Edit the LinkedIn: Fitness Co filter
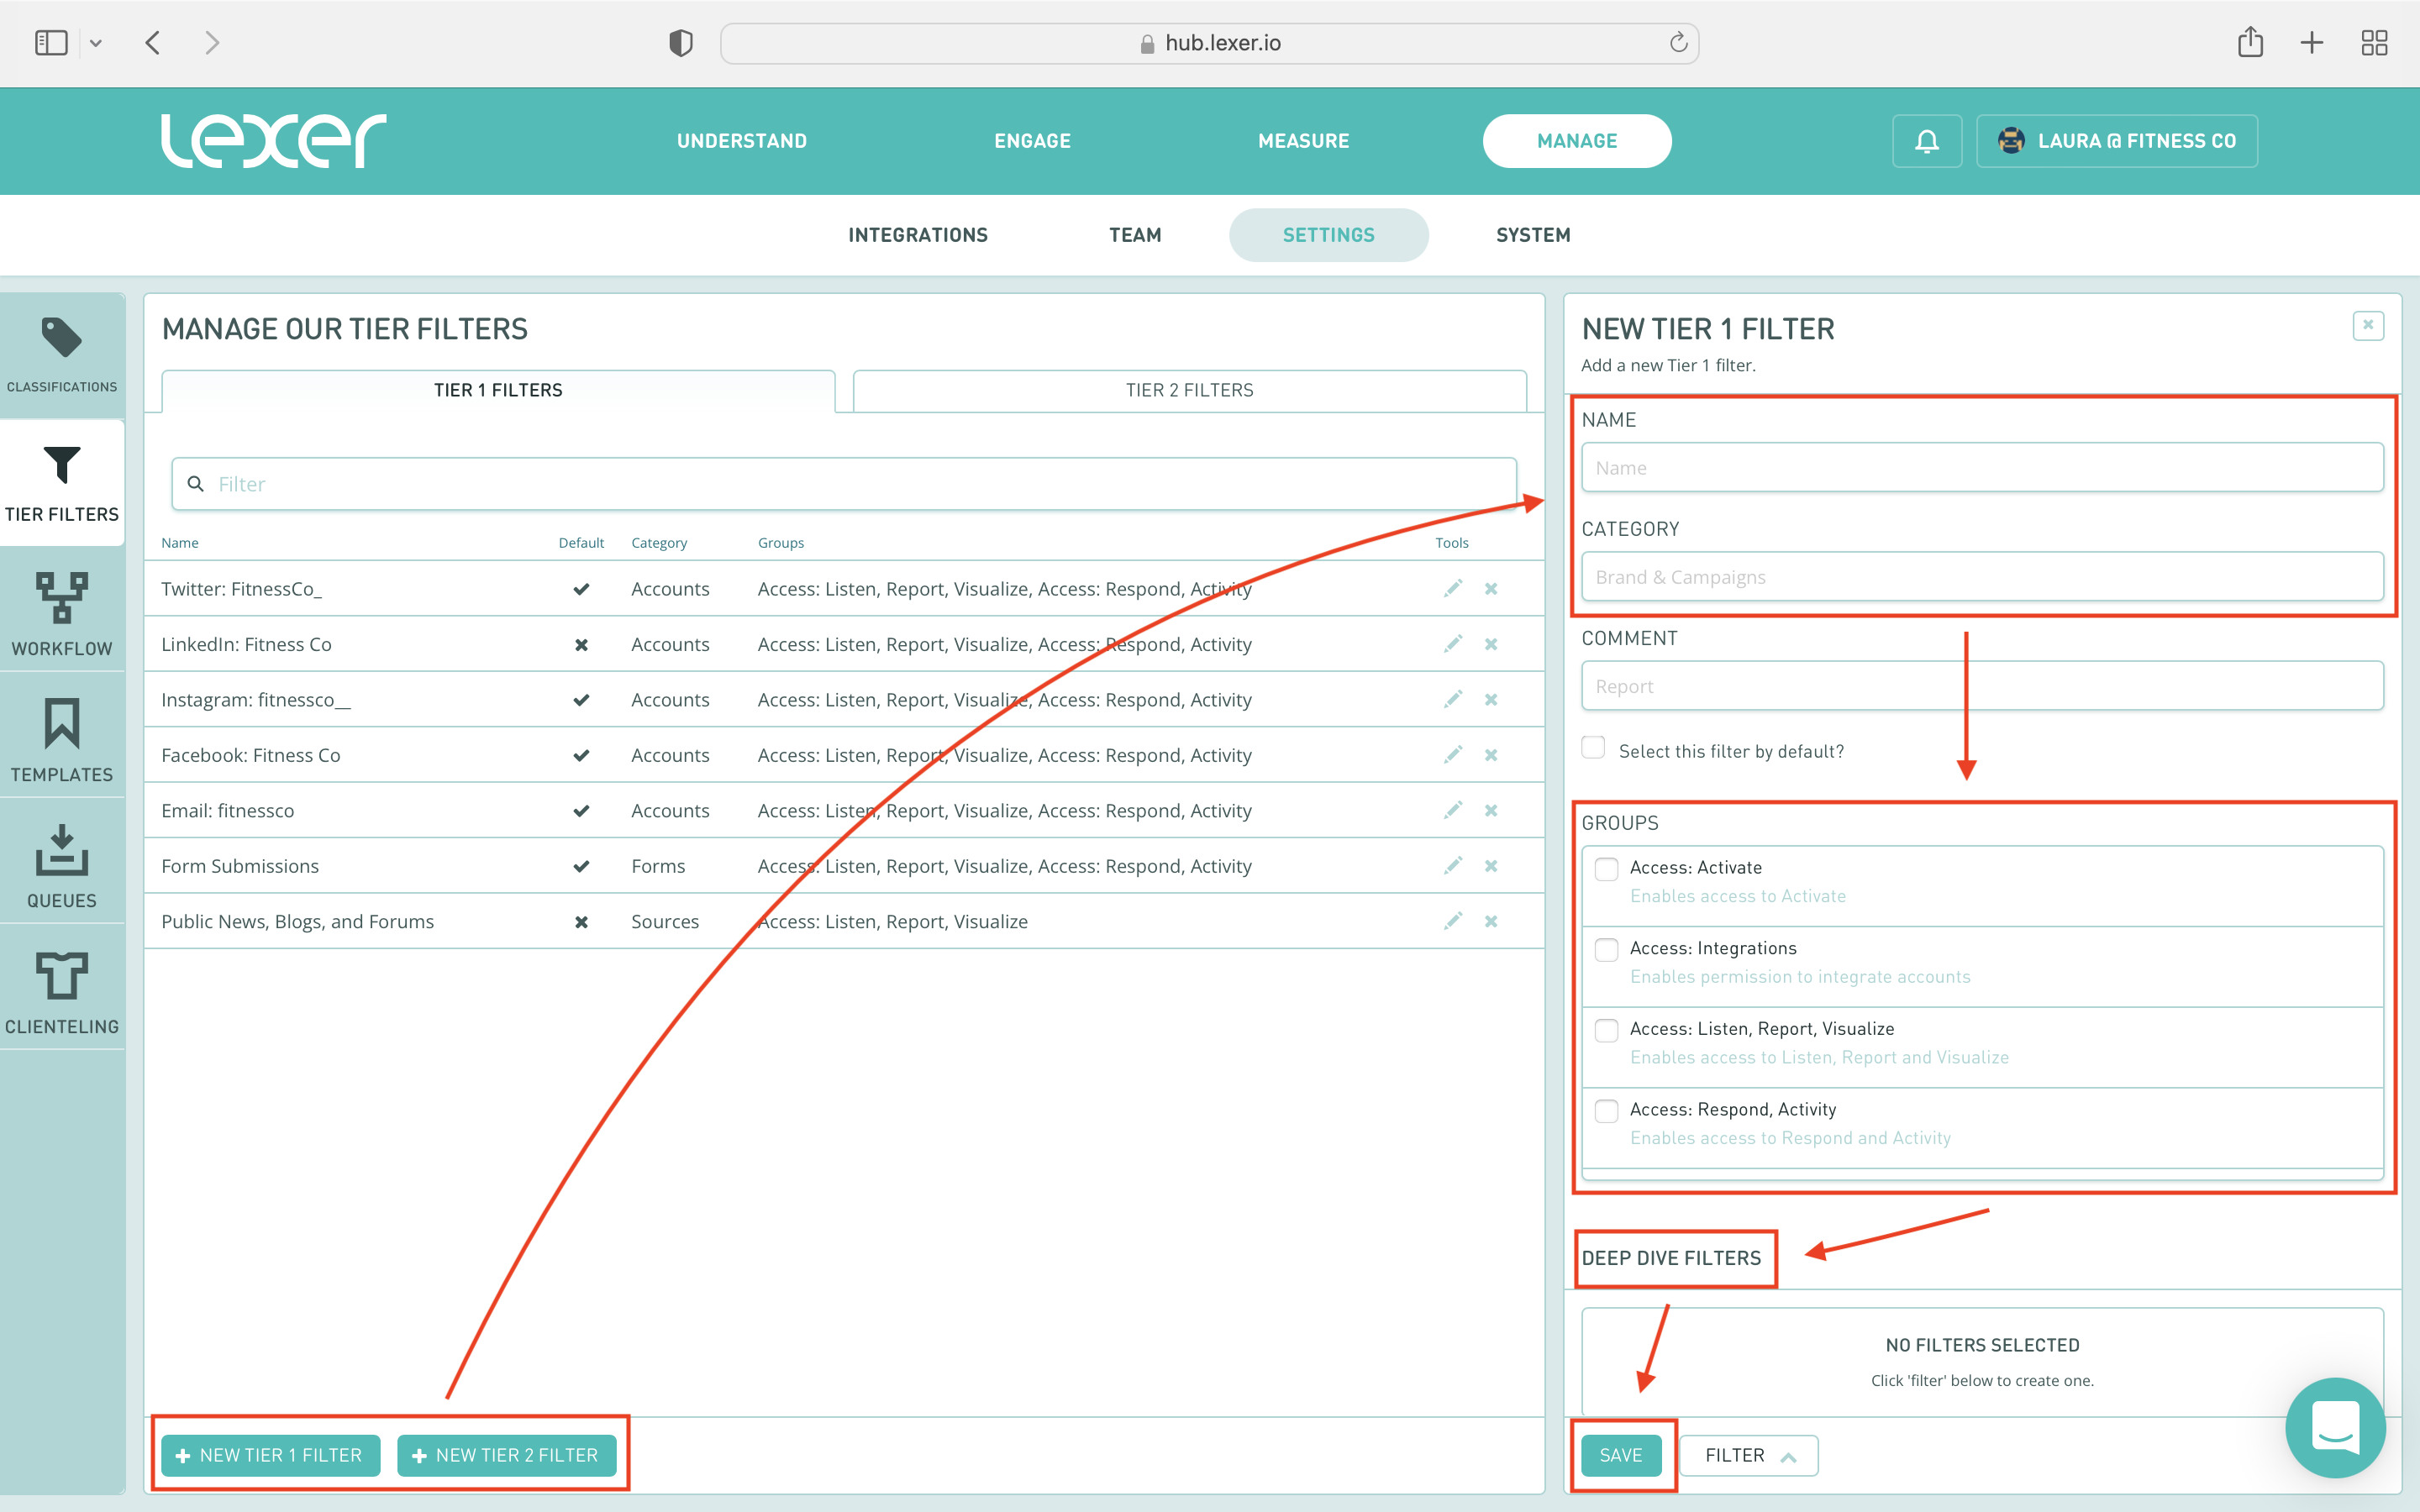This screenshot has width=2420, height=1512. click(1453, 644)
